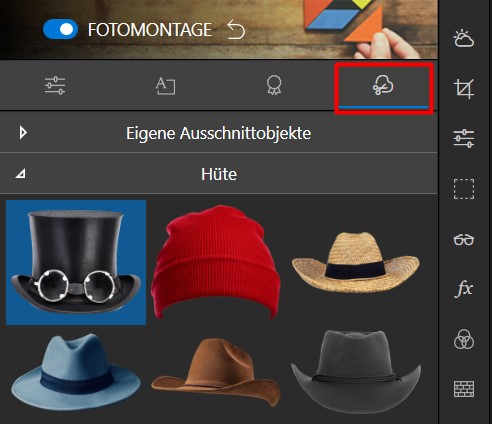Select the dashed rectangle selection tool
Image resolution: width=492 pixels, height=424 pixels.
[464, 189]
